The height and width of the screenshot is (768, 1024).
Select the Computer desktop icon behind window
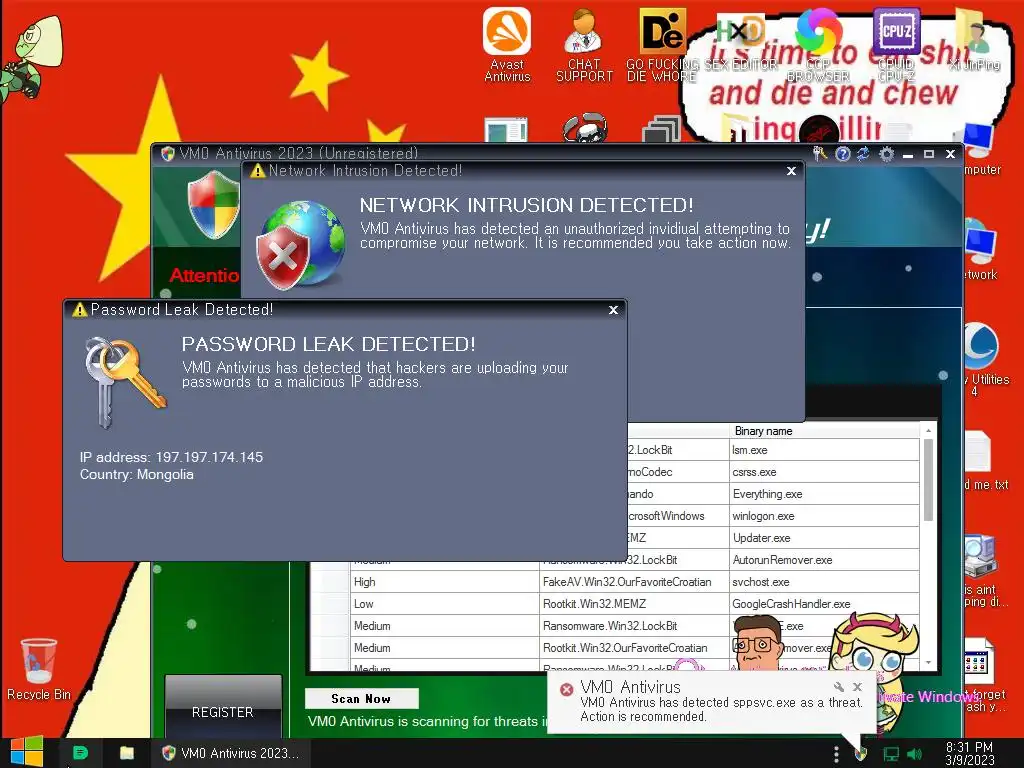pyautogui.click(x=981, y=149)
